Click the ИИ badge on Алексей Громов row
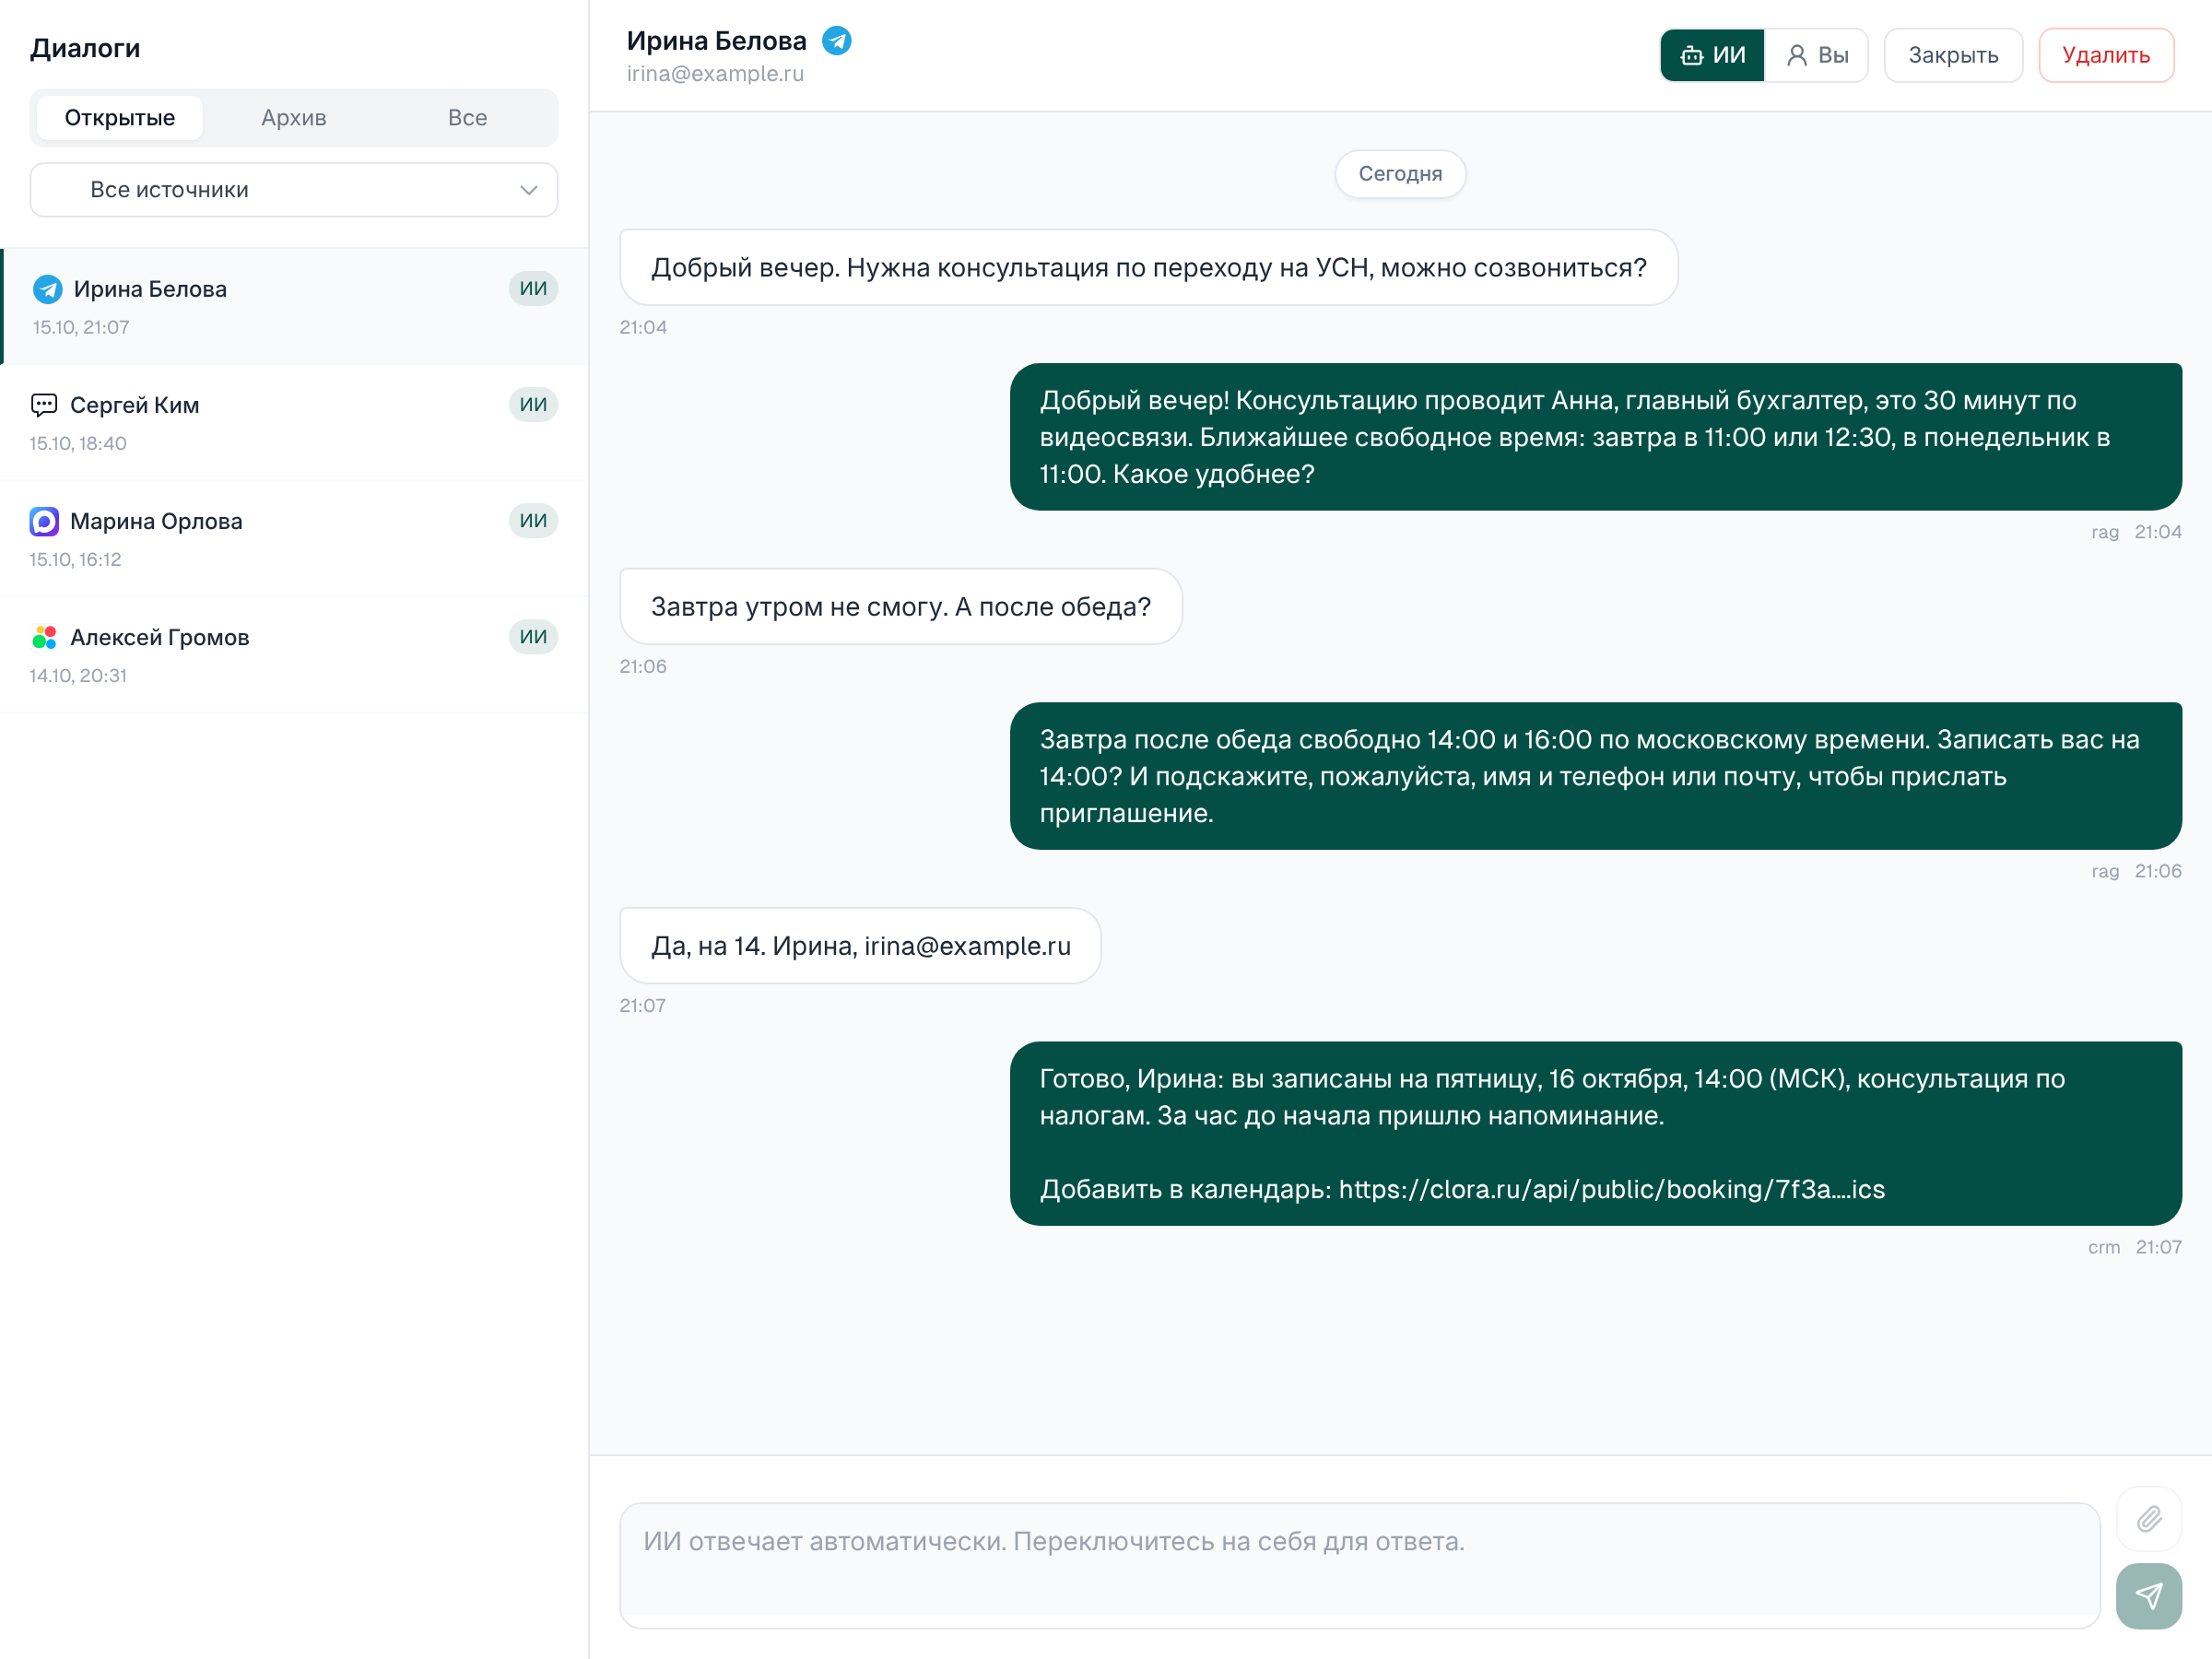This screenshot has height=1659, width=2212. pos(533,637)
